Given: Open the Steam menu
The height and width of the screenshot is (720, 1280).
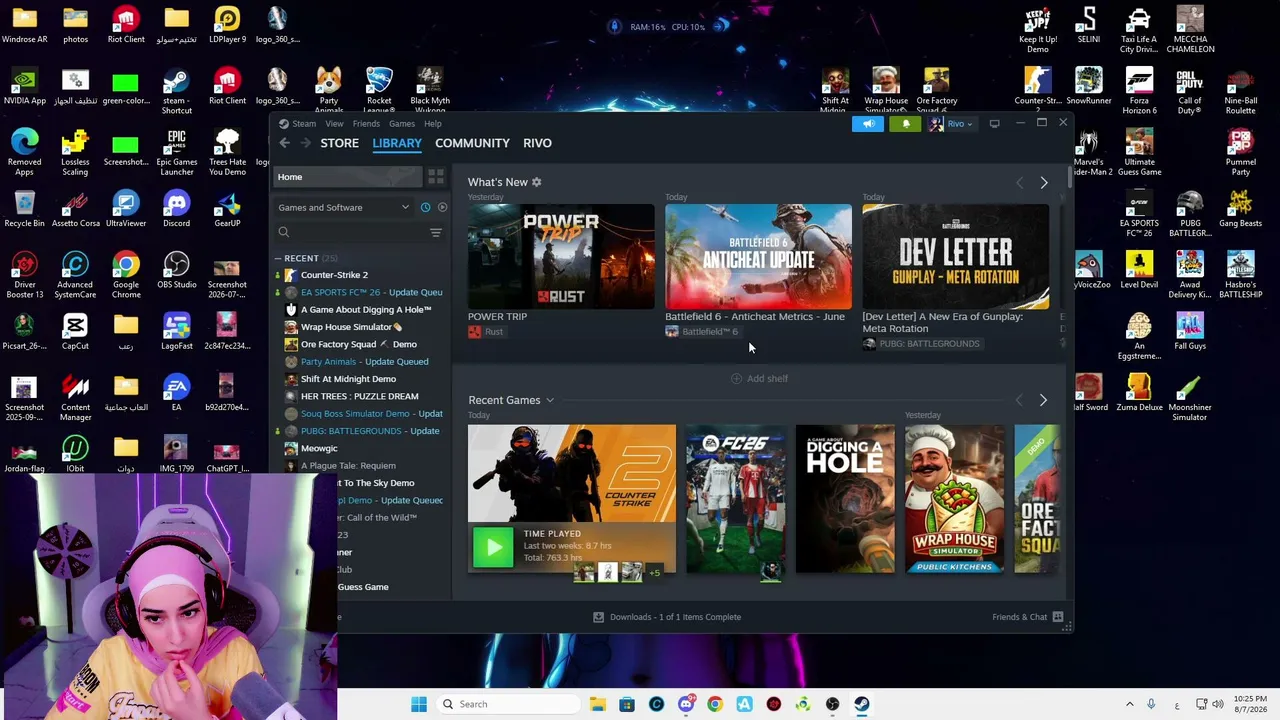Looking at the screenshot, I should 304,124.
